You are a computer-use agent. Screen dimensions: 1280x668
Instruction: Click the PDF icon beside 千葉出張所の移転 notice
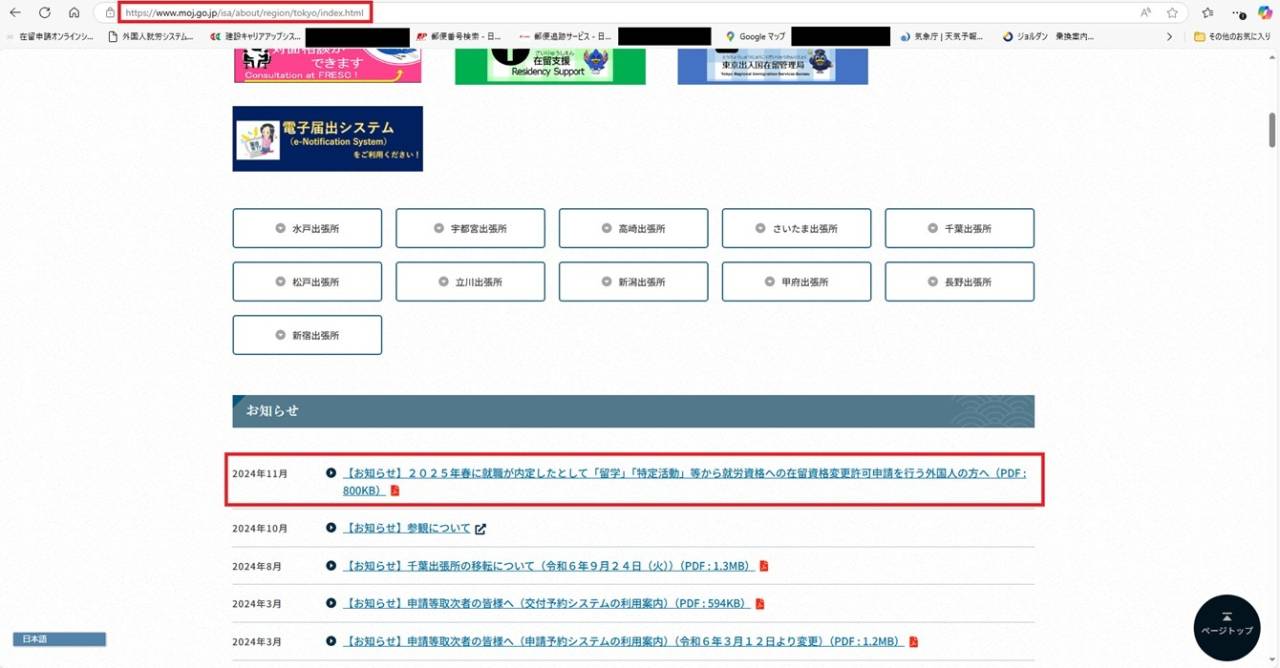coord(764,566)
